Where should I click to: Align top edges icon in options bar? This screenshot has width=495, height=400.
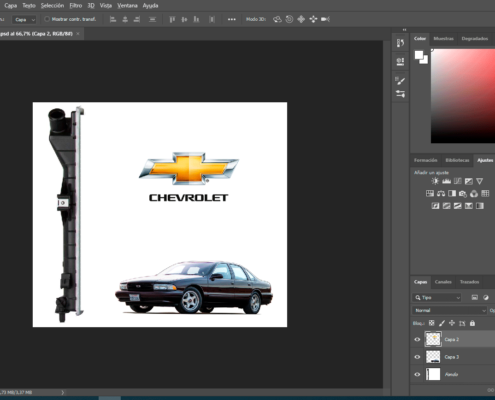172,19
